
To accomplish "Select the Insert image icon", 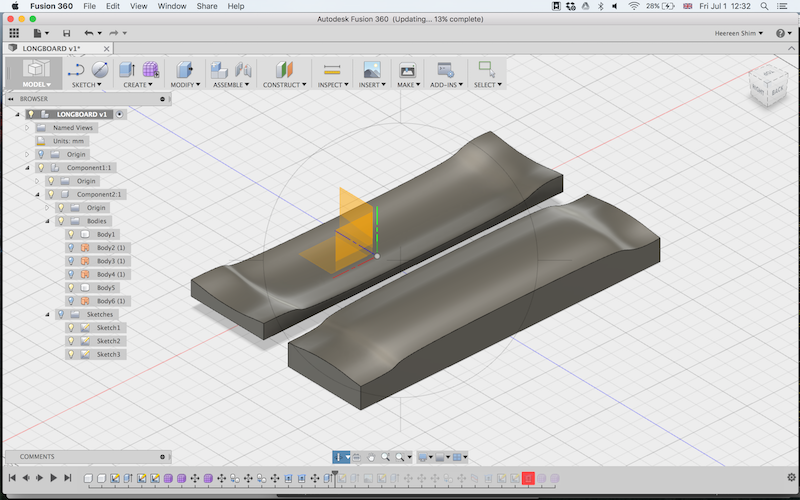I will point(372,70).
